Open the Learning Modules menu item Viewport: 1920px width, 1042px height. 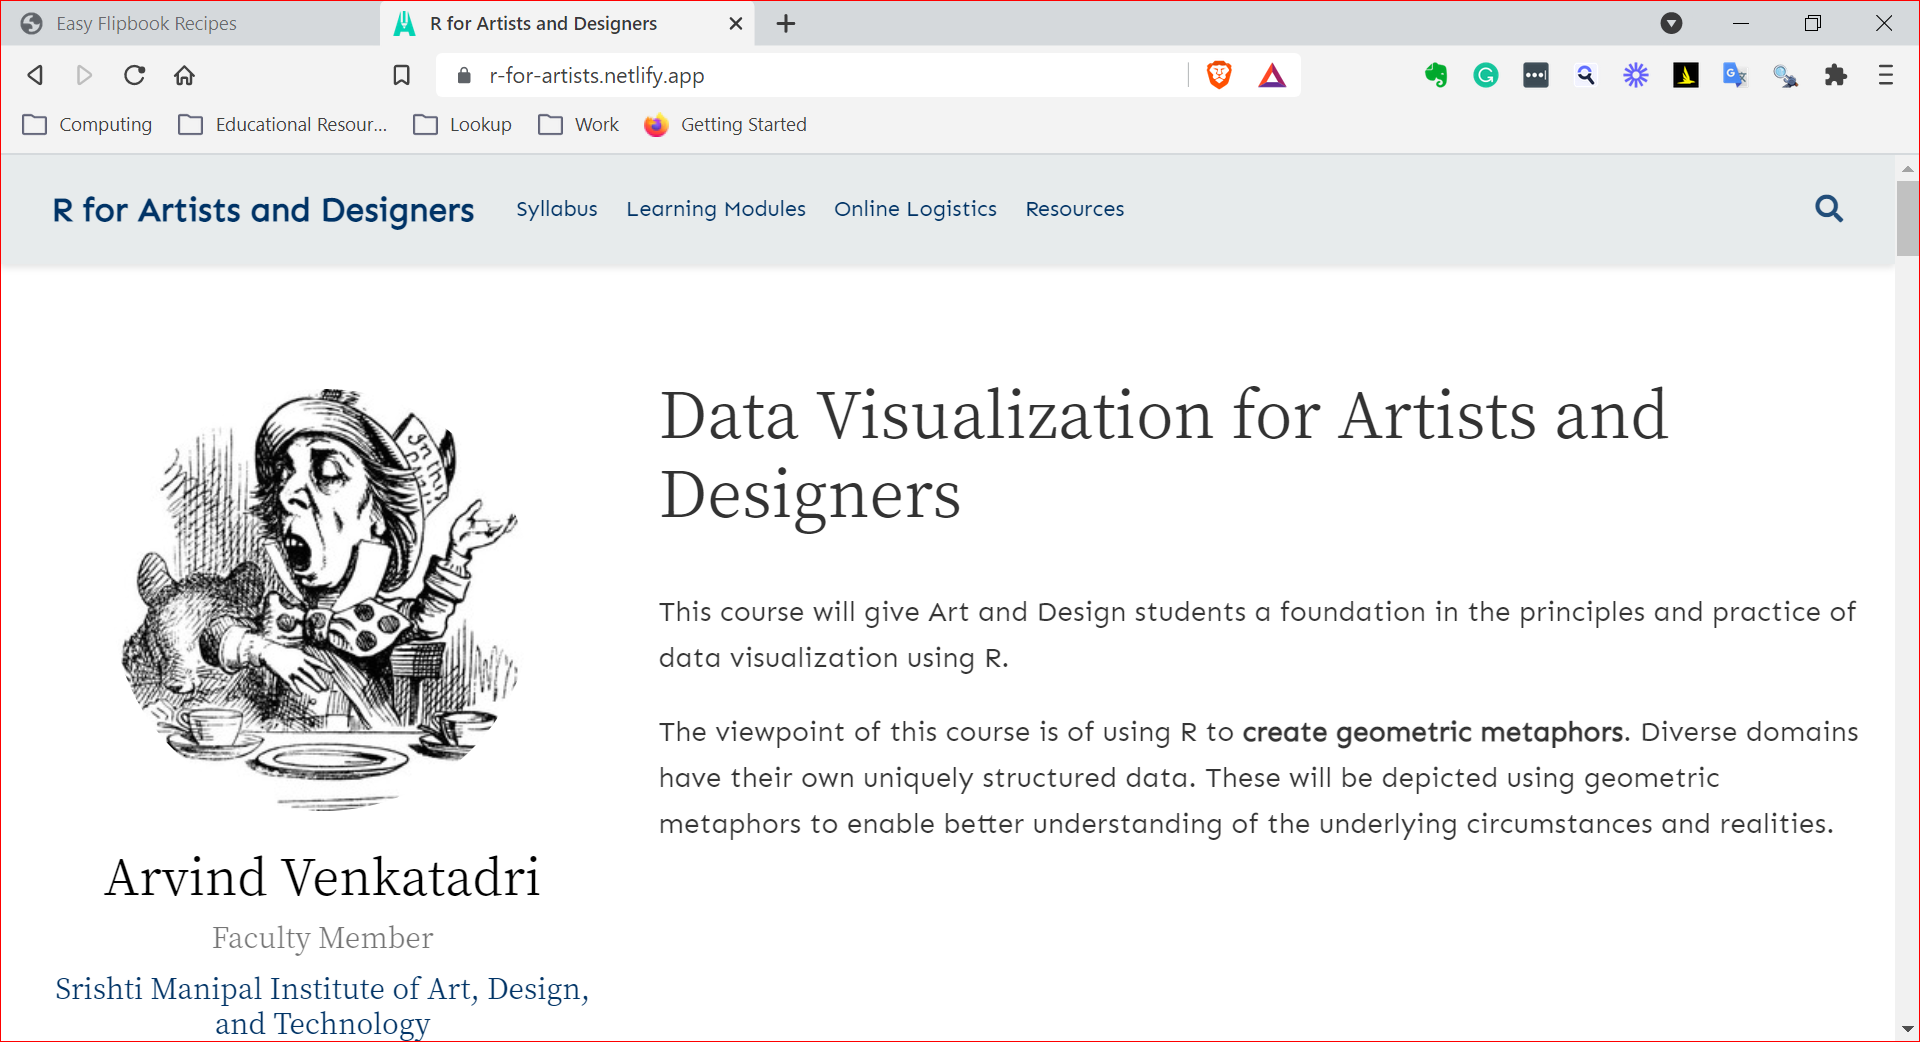click(x=716, y=209)
